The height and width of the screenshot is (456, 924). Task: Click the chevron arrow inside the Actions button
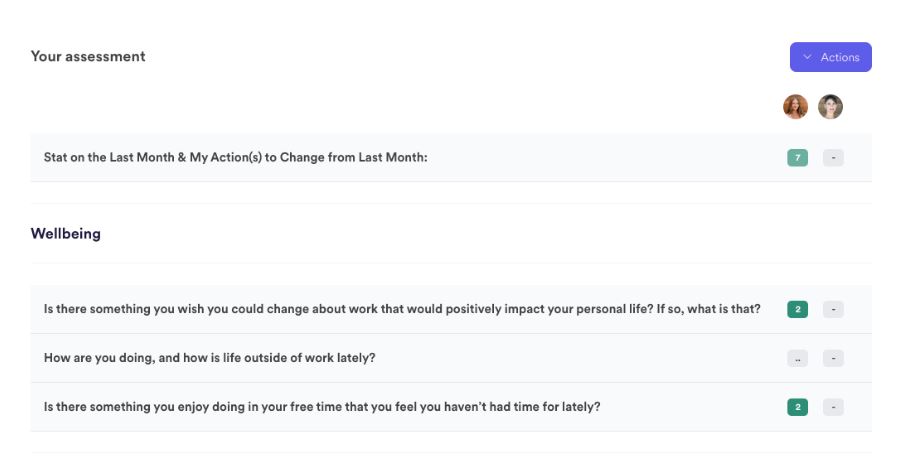(807, 57)
